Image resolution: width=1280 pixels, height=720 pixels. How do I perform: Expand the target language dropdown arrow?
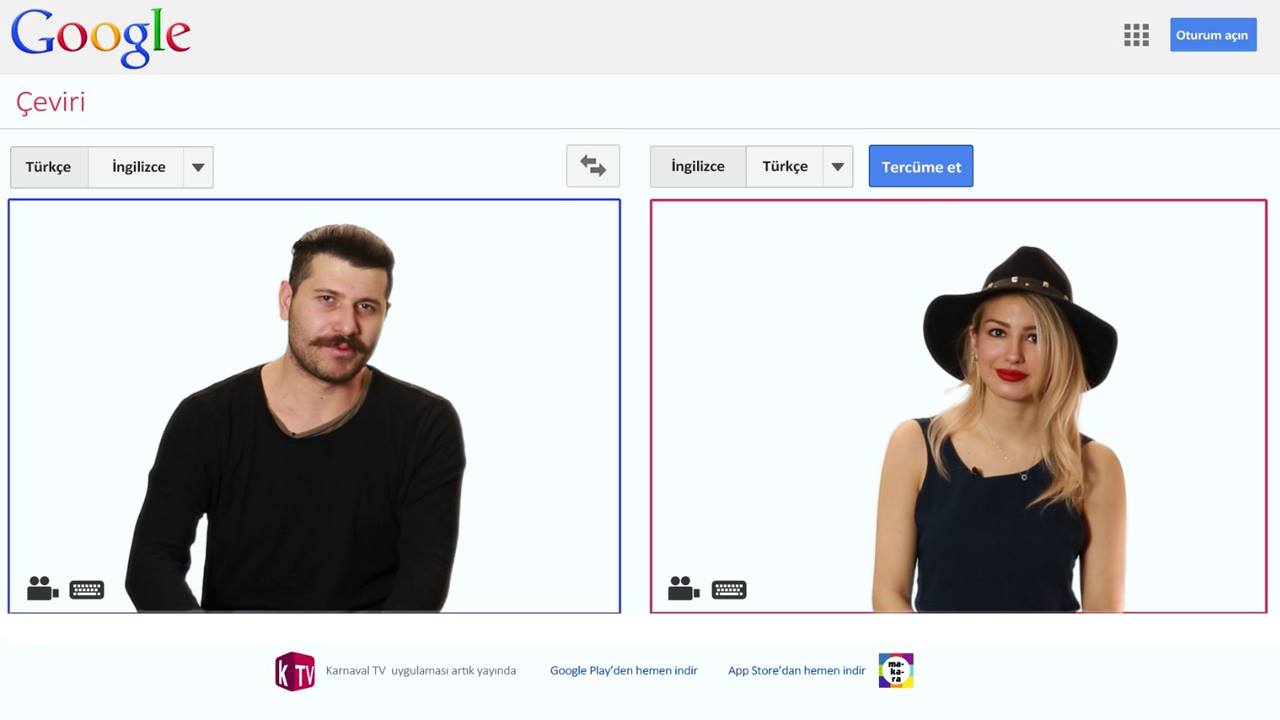(x=838, y=167)
